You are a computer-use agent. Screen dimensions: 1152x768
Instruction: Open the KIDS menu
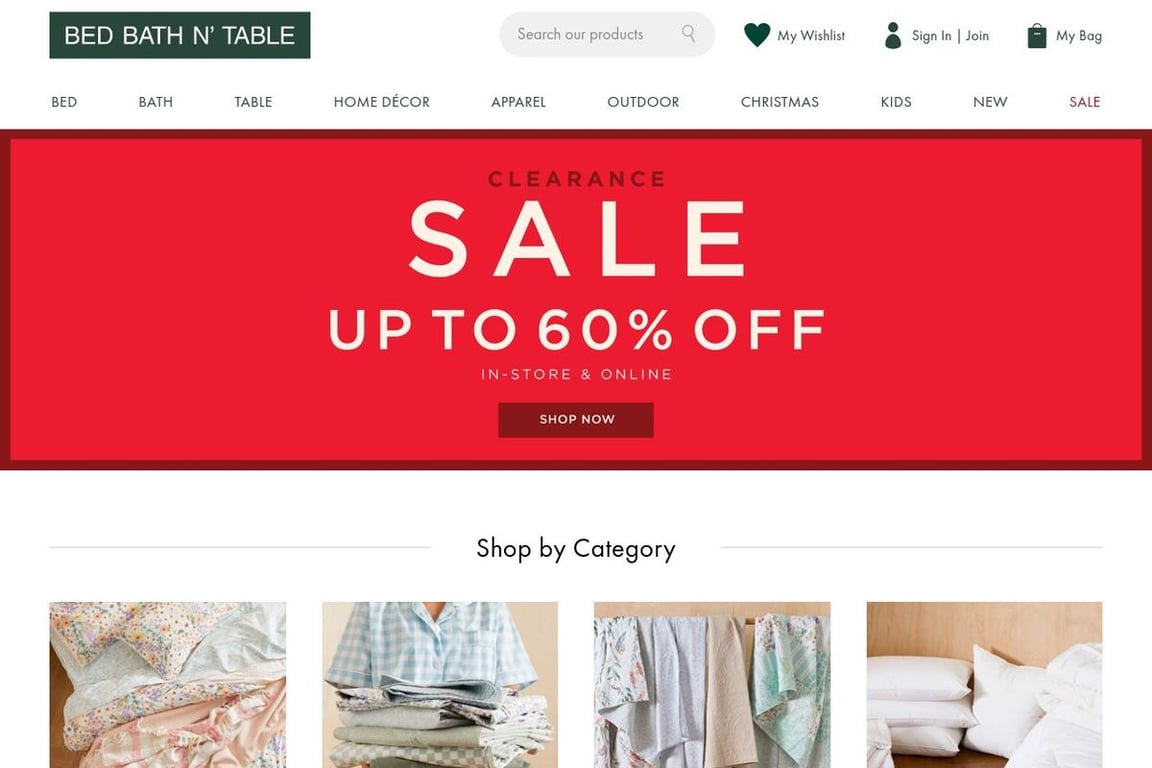[x=896, y=102]
